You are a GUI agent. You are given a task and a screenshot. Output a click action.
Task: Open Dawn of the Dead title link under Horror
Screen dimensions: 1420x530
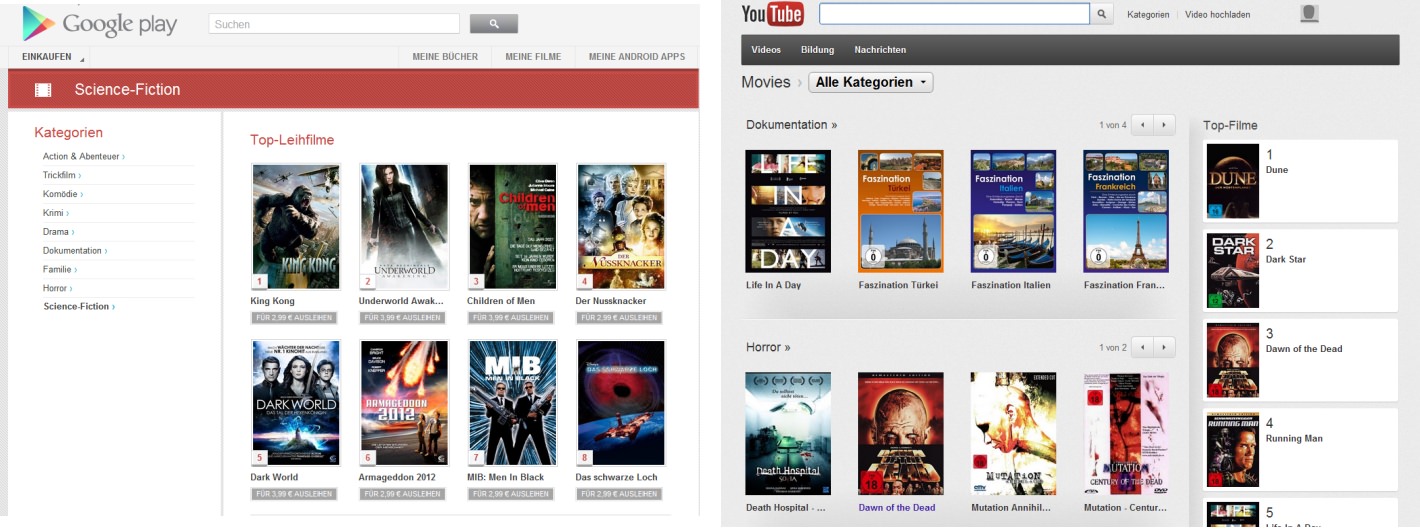(897, 507)
